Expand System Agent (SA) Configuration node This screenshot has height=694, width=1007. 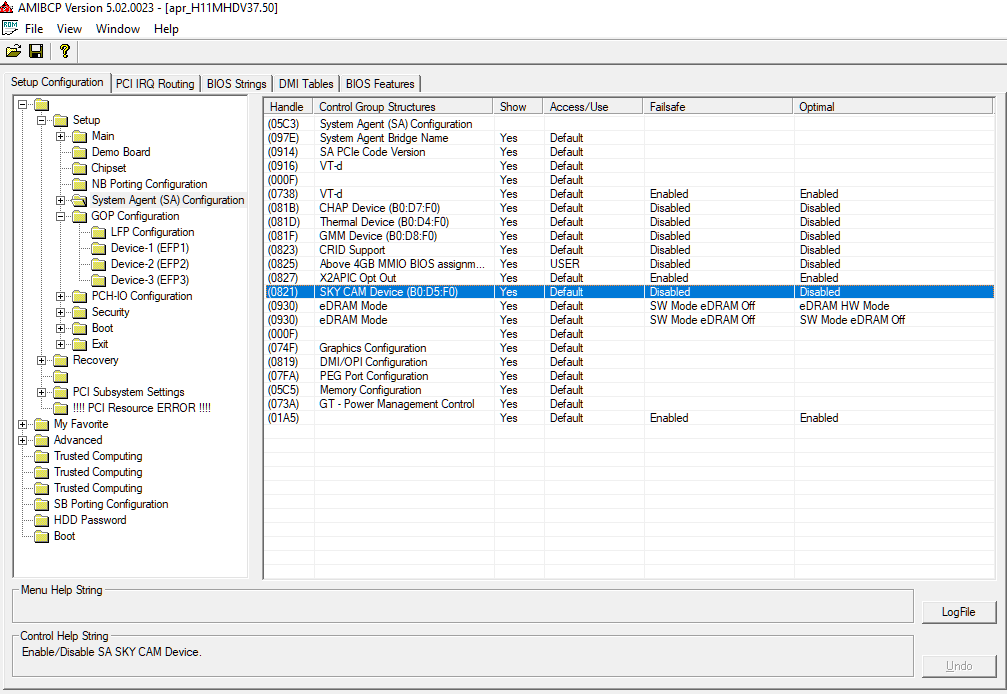[x=60, y=200]
